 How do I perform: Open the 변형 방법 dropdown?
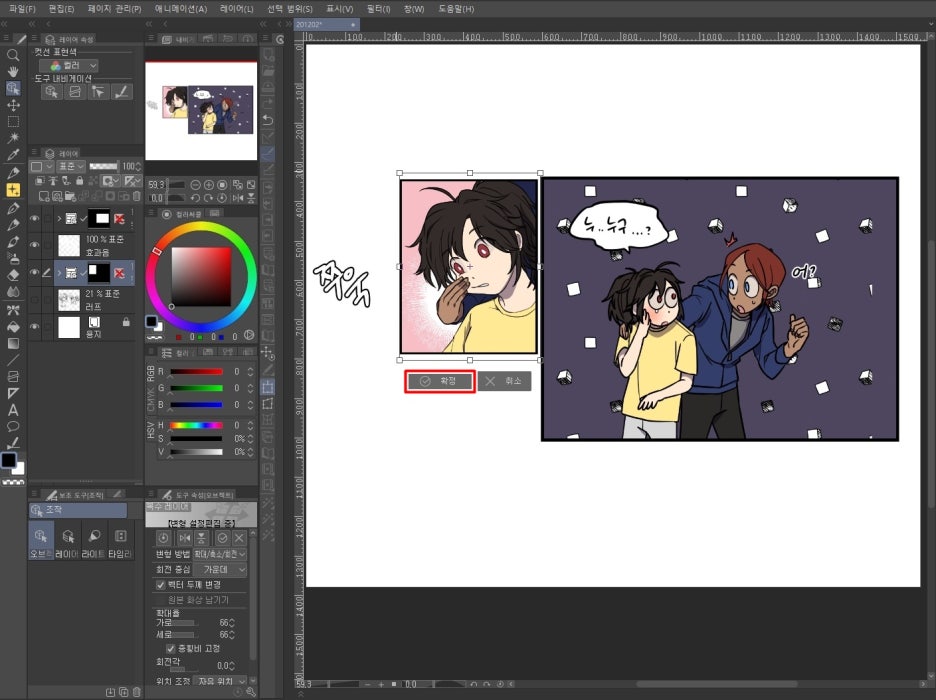point(220,556)
